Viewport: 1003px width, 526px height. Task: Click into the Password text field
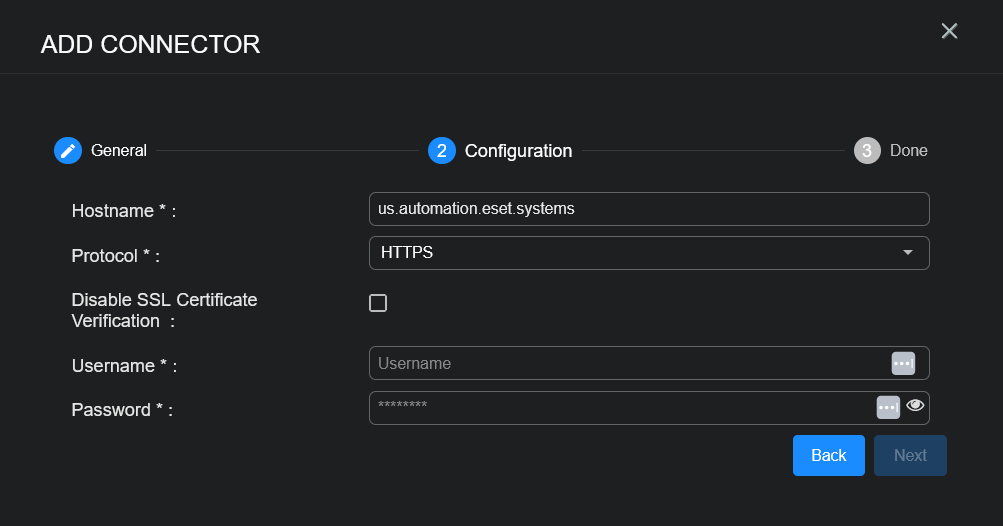point(620,407)
